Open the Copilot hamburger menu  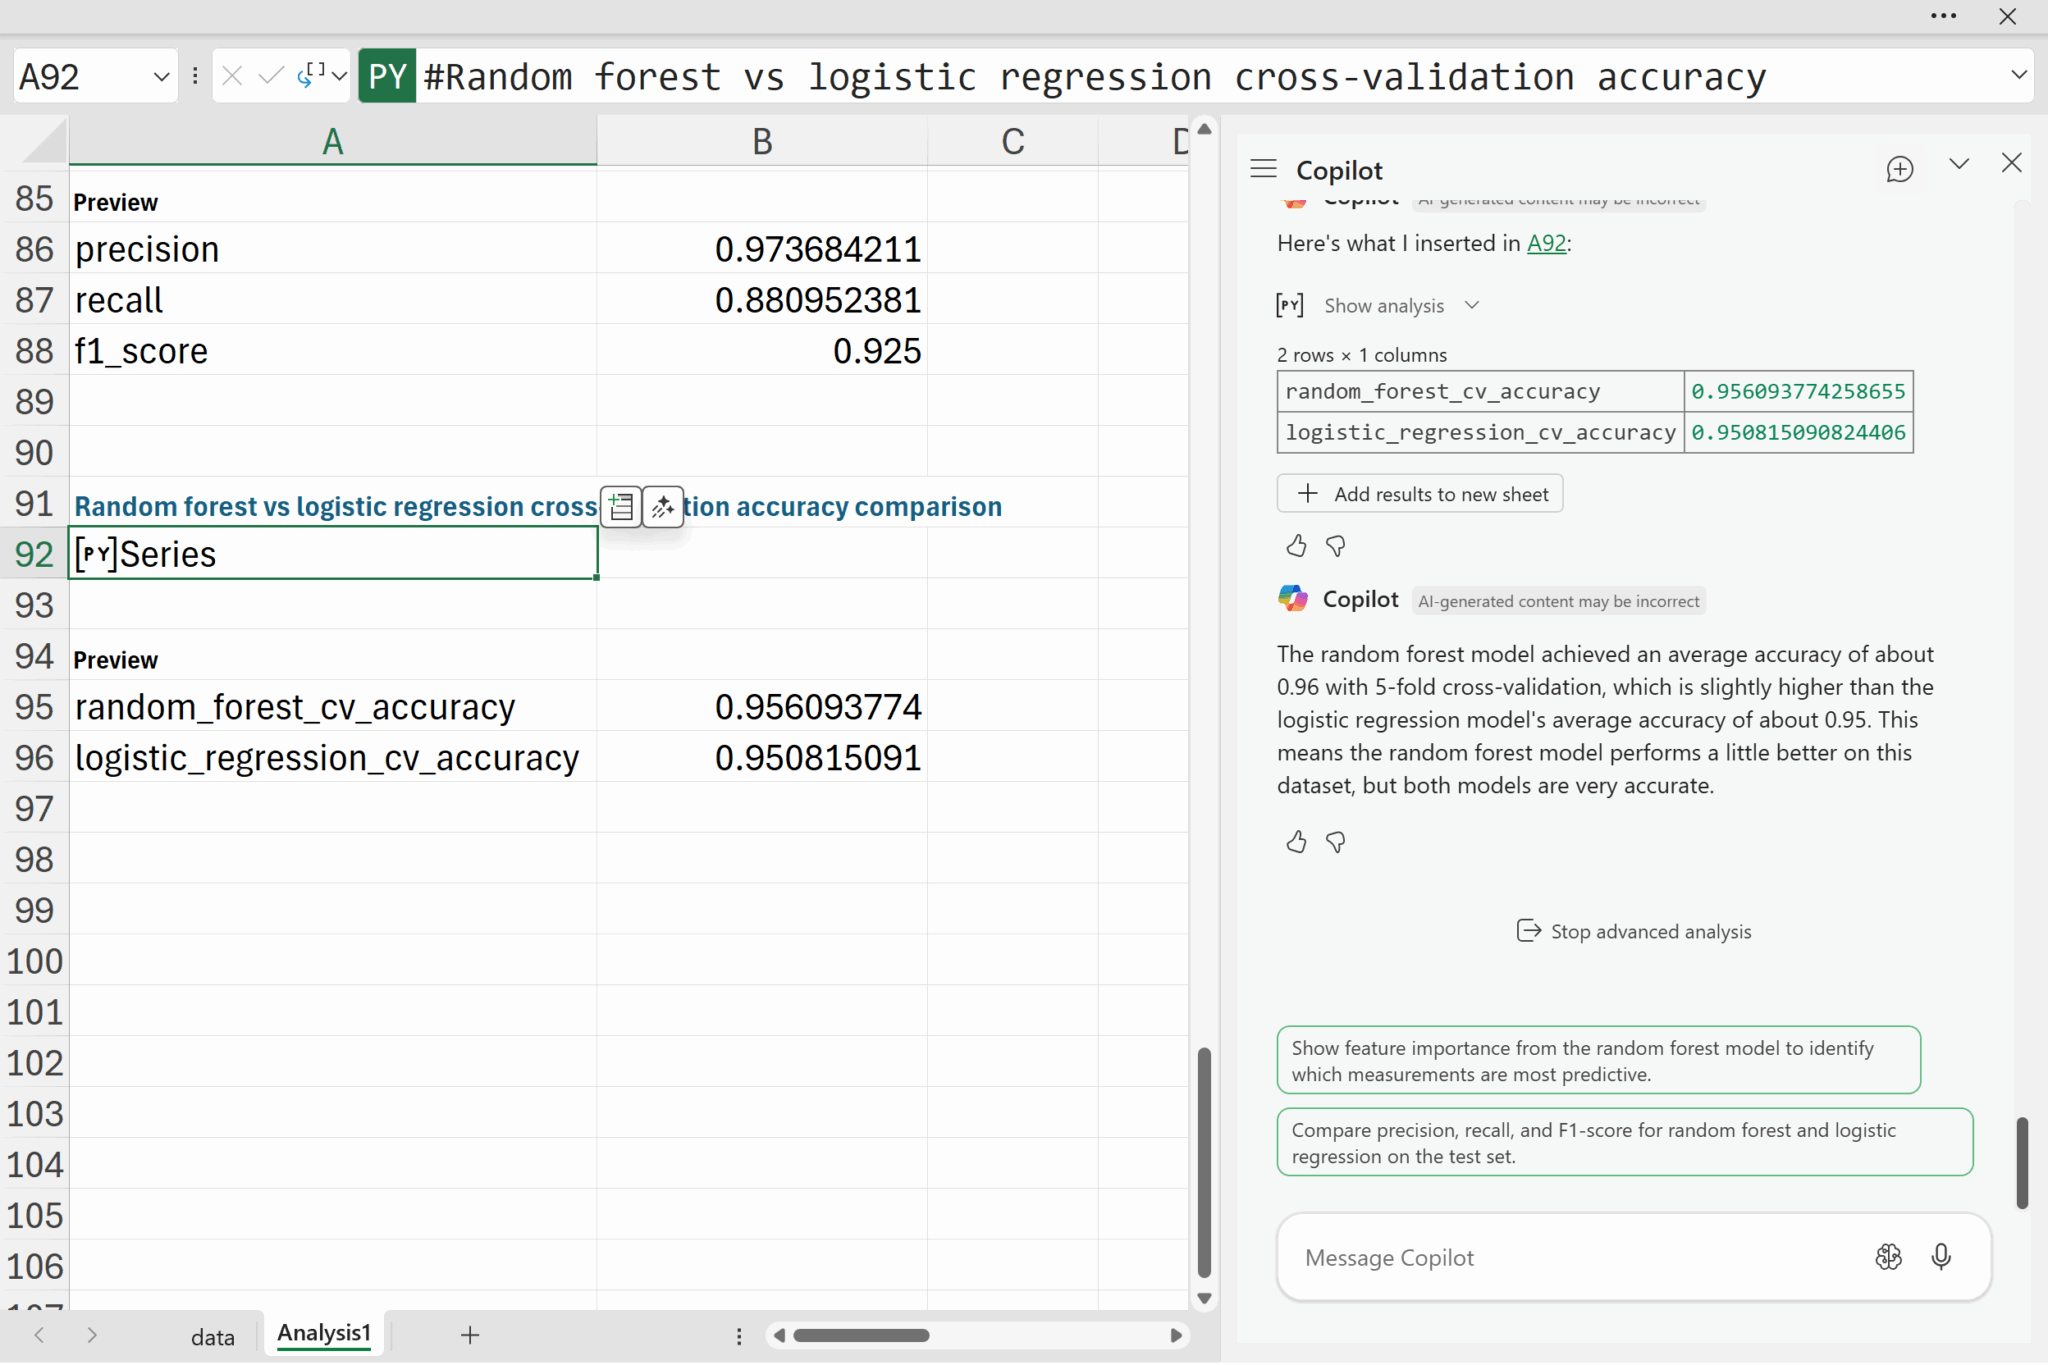coord(1263,169)
